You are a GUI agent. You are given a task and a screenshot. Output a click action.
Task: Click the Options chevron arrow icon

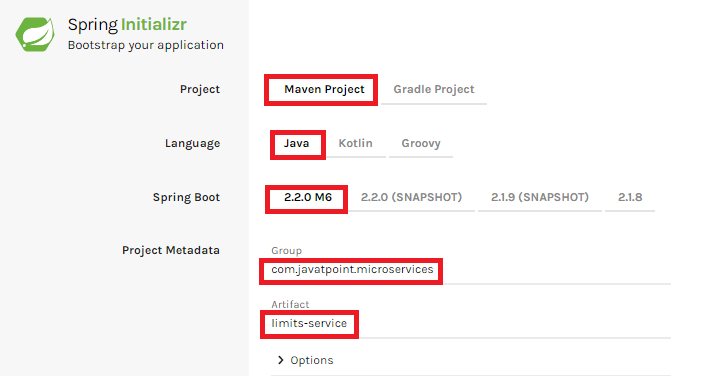click(x=281, y=360)
